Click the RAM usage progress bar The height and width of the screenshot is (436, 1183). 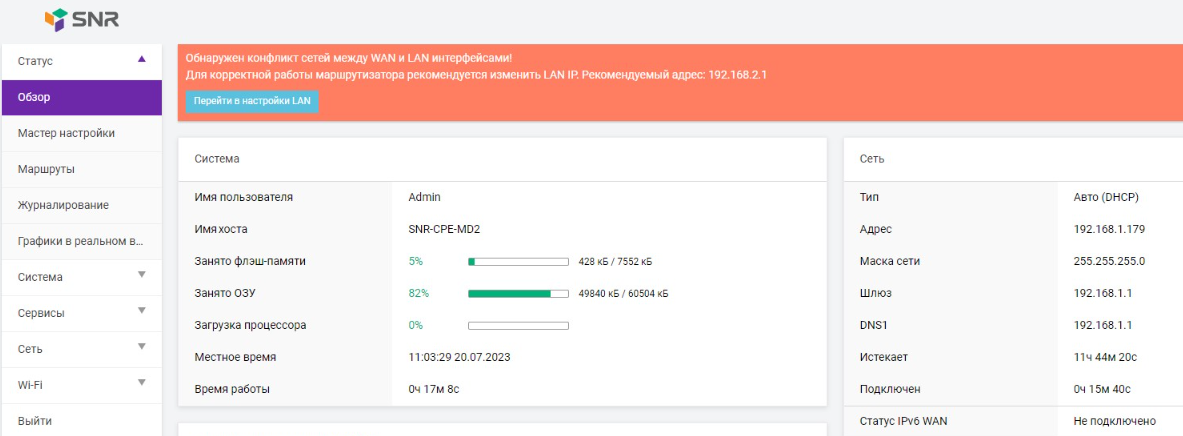click(518, 294)
